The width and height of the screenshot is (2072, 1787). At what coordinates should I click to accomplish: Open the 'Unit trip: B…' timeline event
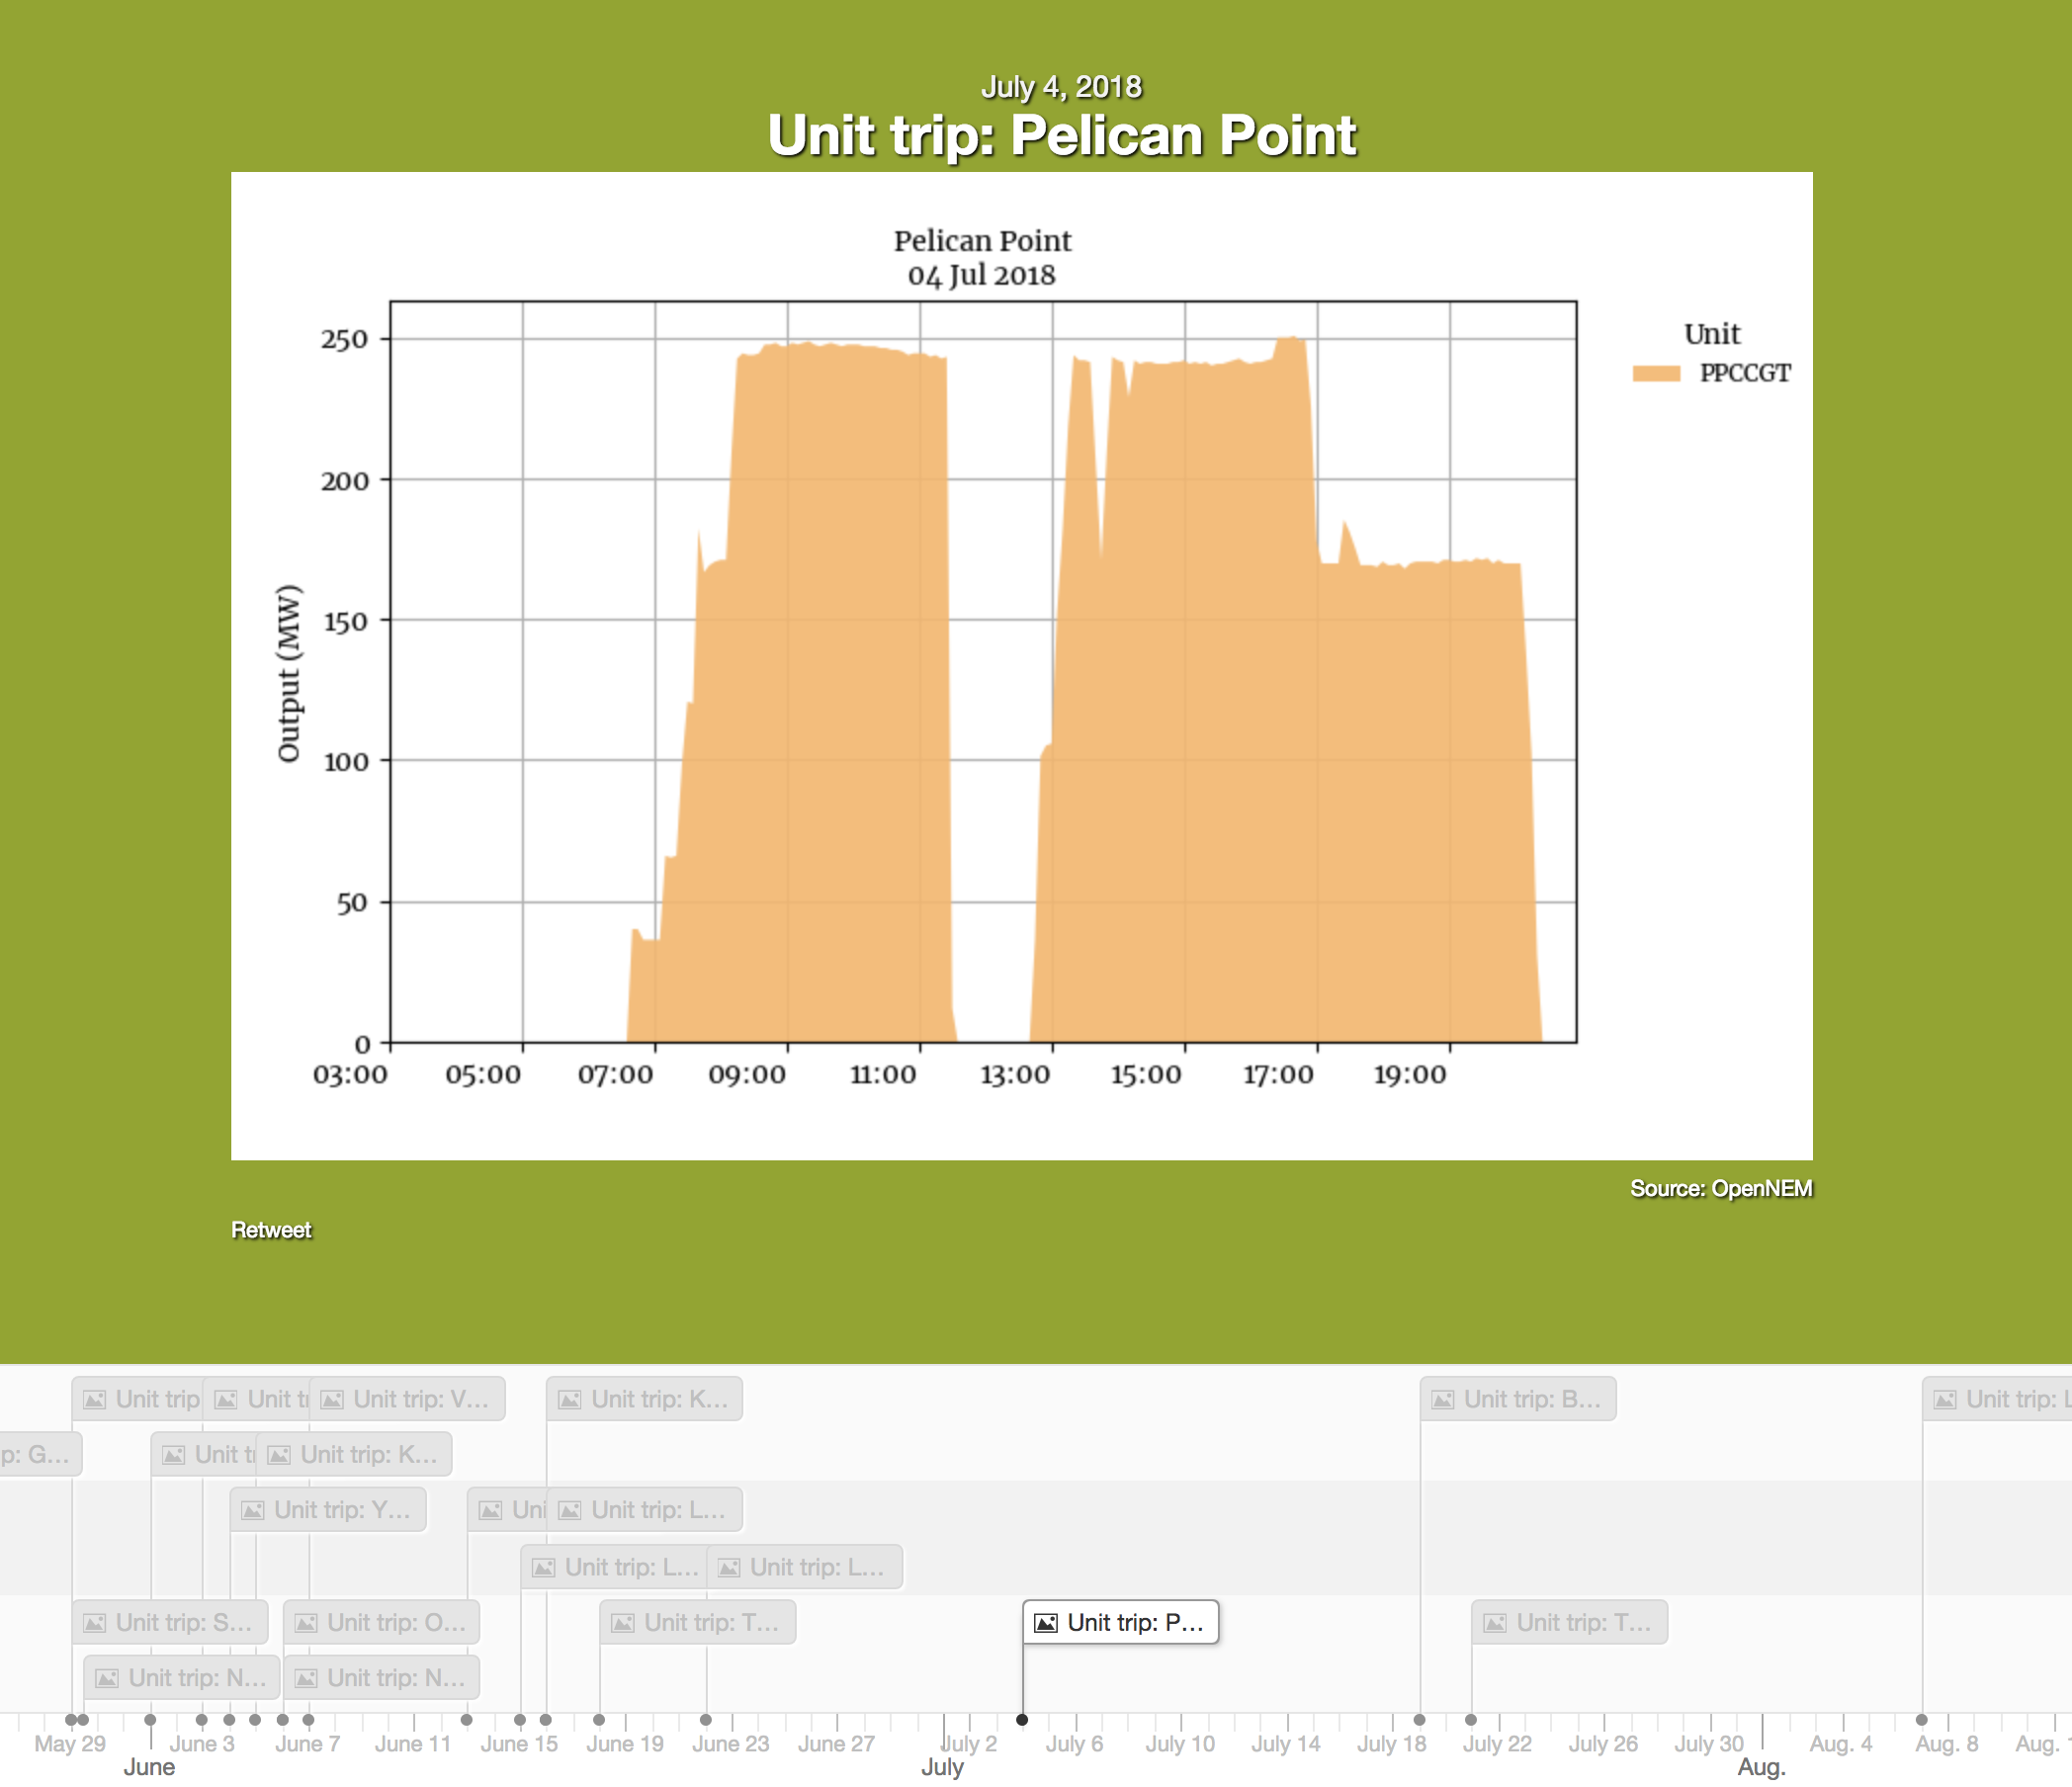point(1530,1399)
